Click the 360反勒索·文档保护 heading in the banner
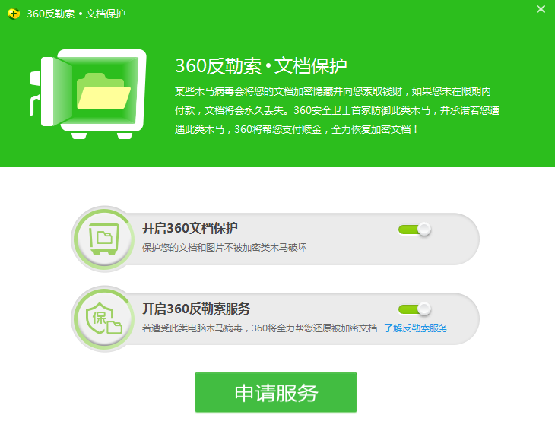Viewport: 555px width, 437px height. pos(261,66)
